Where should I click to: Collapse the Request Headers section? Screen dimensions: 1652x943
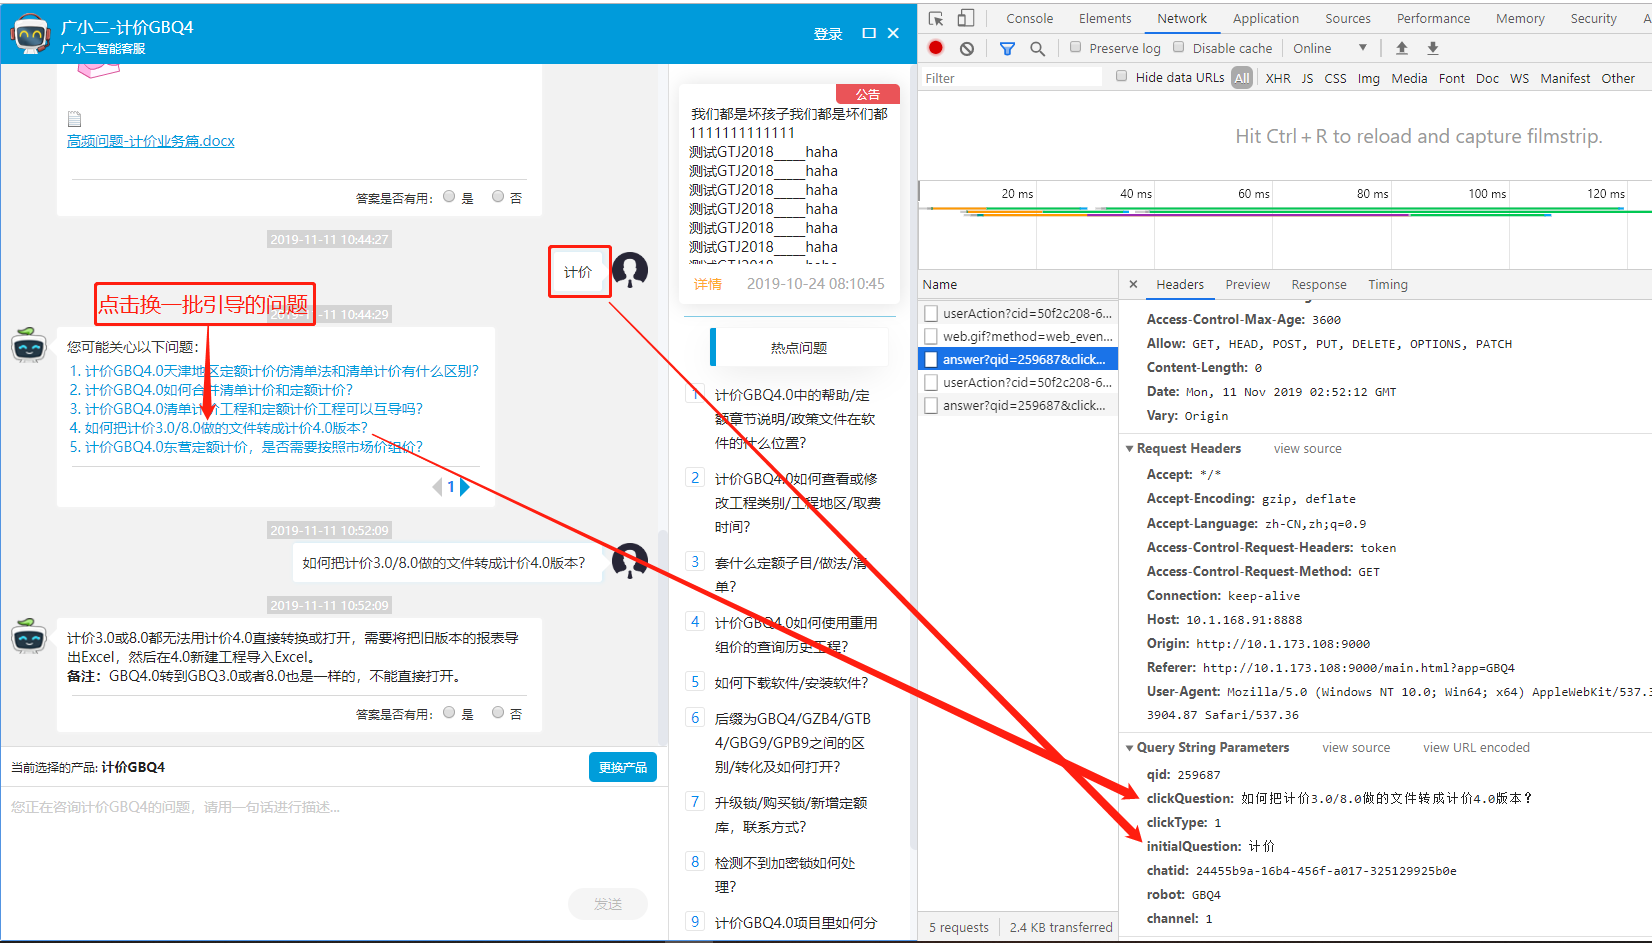[x=1130, y=449]
